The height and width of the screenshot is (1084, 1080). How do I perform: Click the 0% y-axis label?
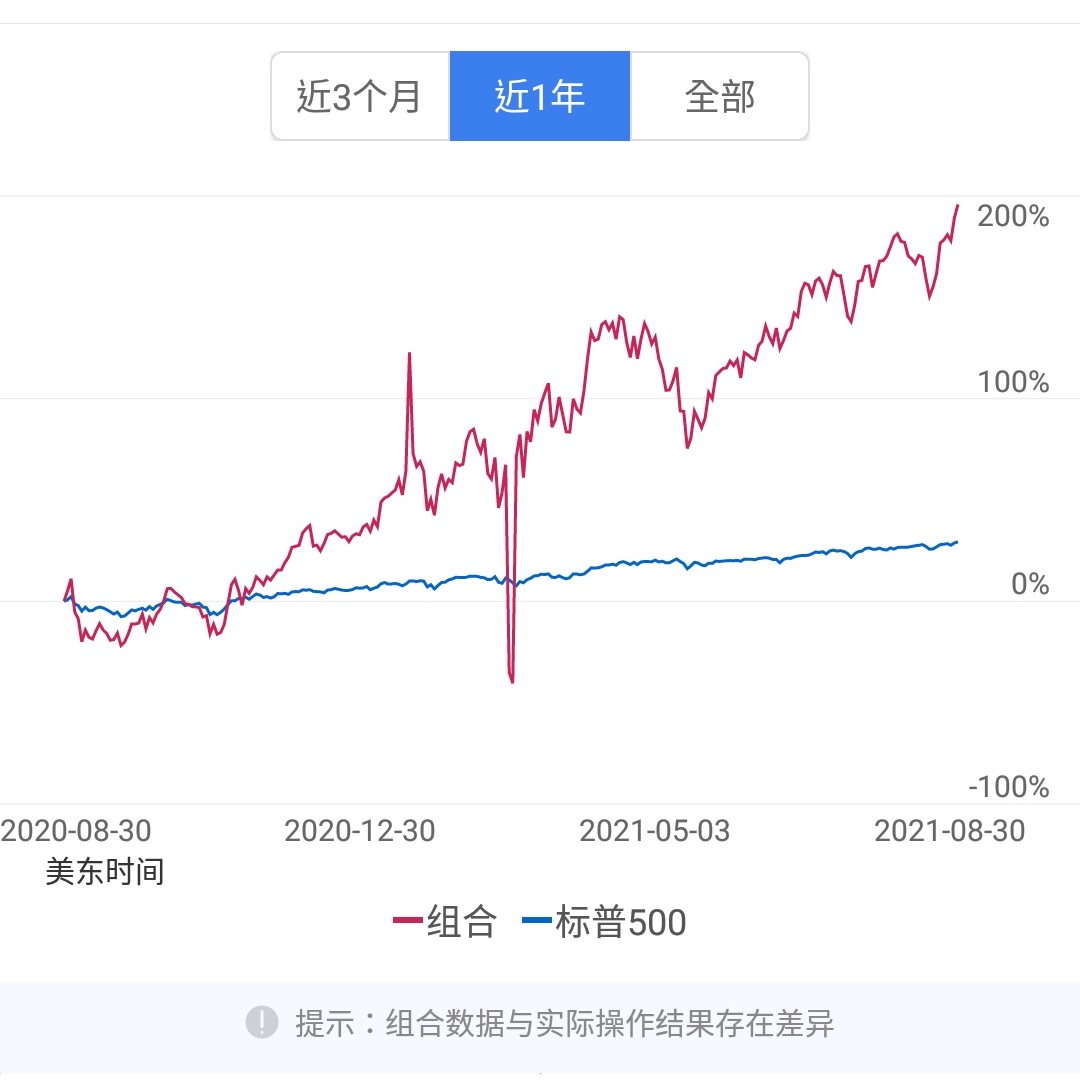(1030, 584)
